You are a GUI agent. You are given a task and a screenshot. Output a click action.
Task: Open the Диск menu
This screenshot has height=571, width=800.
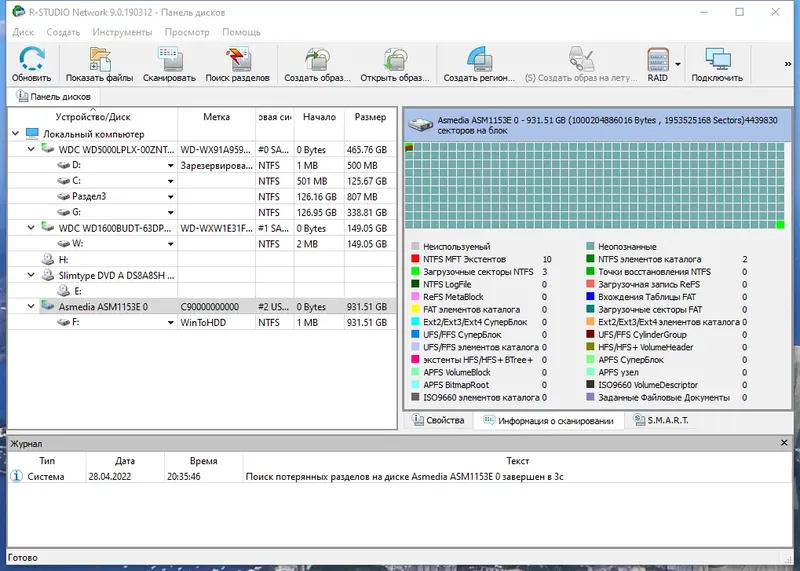(x=23, y=32)
